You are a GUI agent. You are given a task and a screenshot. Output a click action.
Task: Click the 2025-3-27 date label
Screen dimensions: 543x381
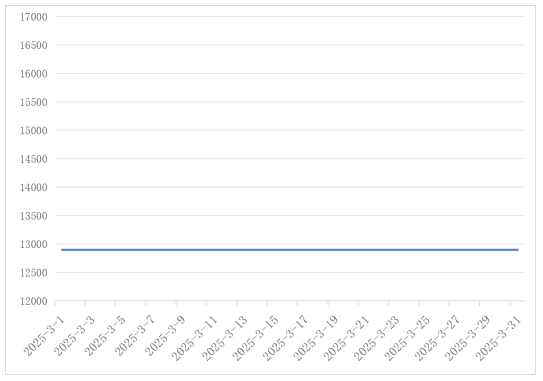(x=437, y=338)
